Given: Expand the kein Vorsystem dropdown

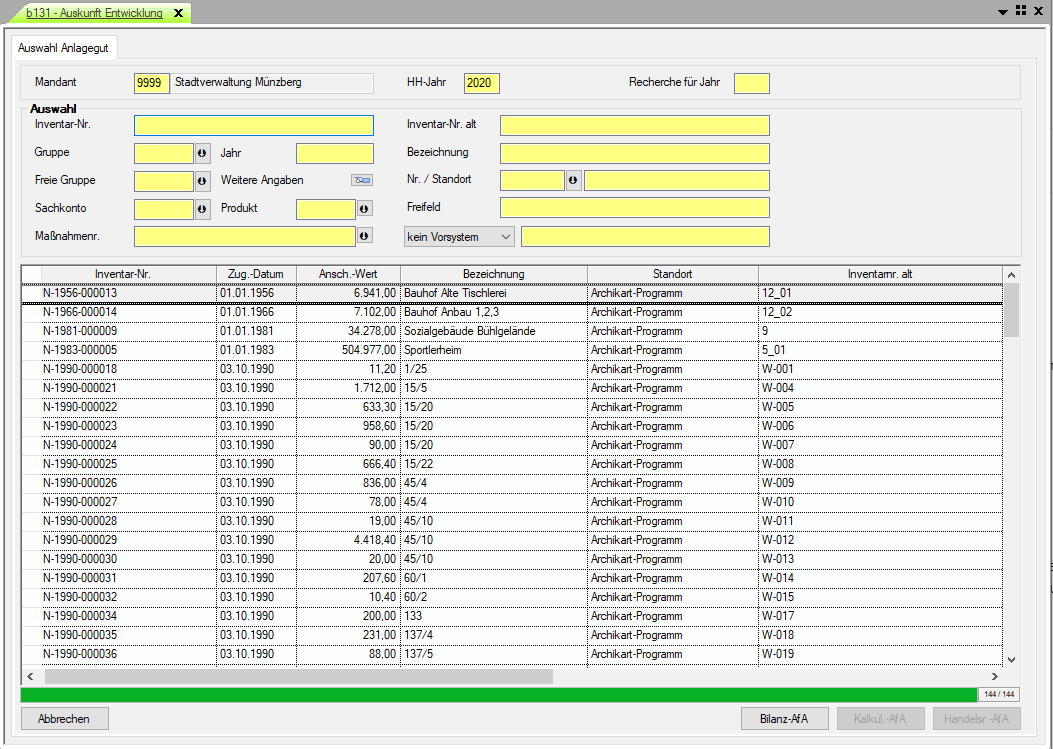Looking at the screenshot, I should point(505,237).
